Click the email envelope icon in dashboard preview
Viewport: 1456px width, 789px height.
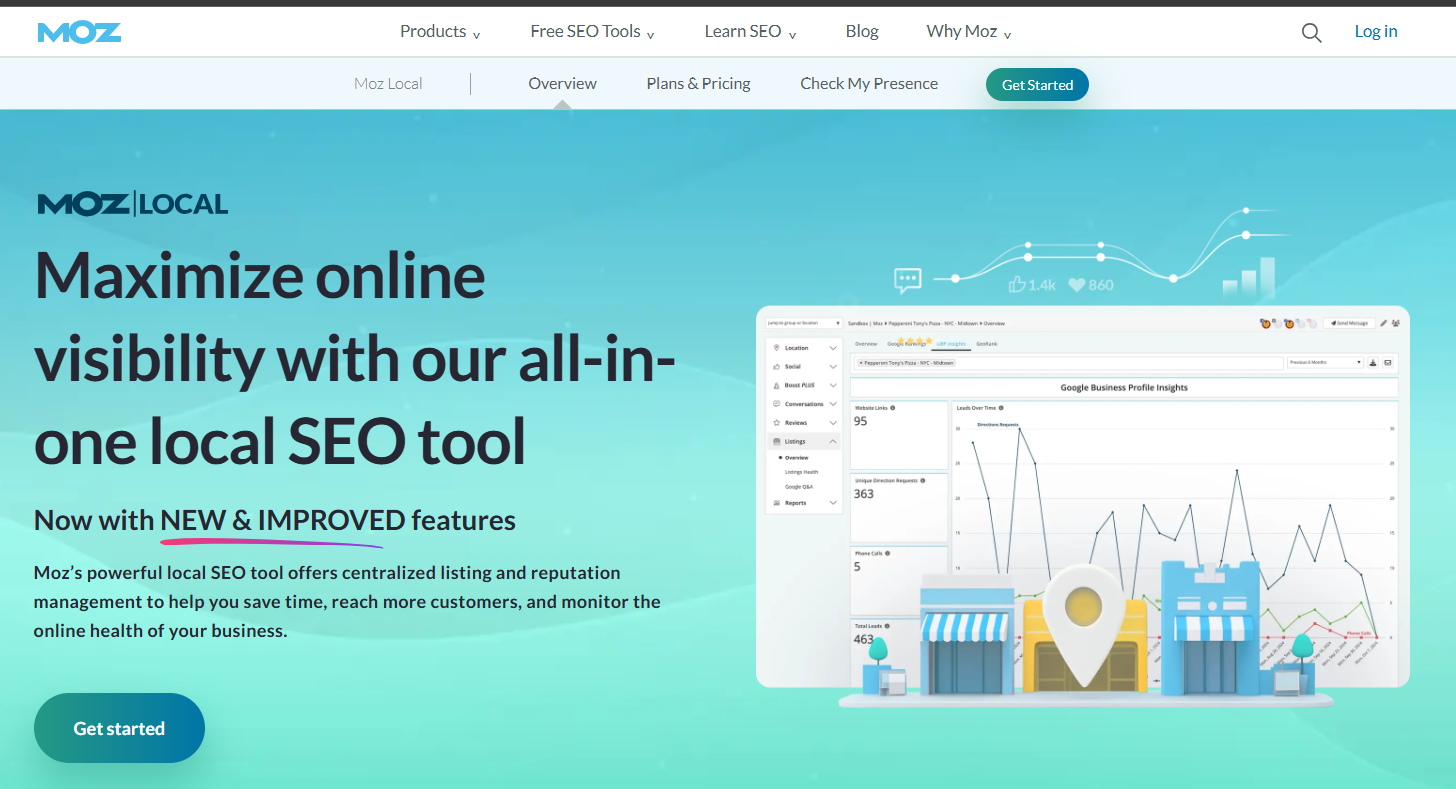(1388, 362)
